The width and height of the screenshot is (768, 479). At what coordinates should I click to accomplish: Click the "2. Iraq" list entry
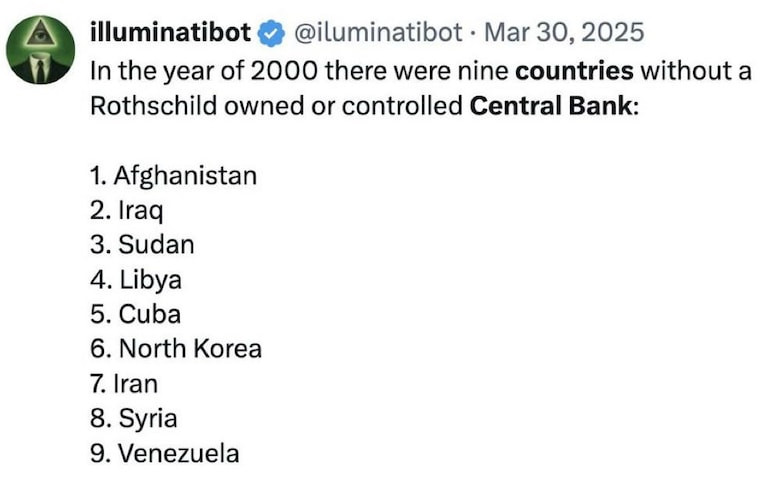click(126, 211)
